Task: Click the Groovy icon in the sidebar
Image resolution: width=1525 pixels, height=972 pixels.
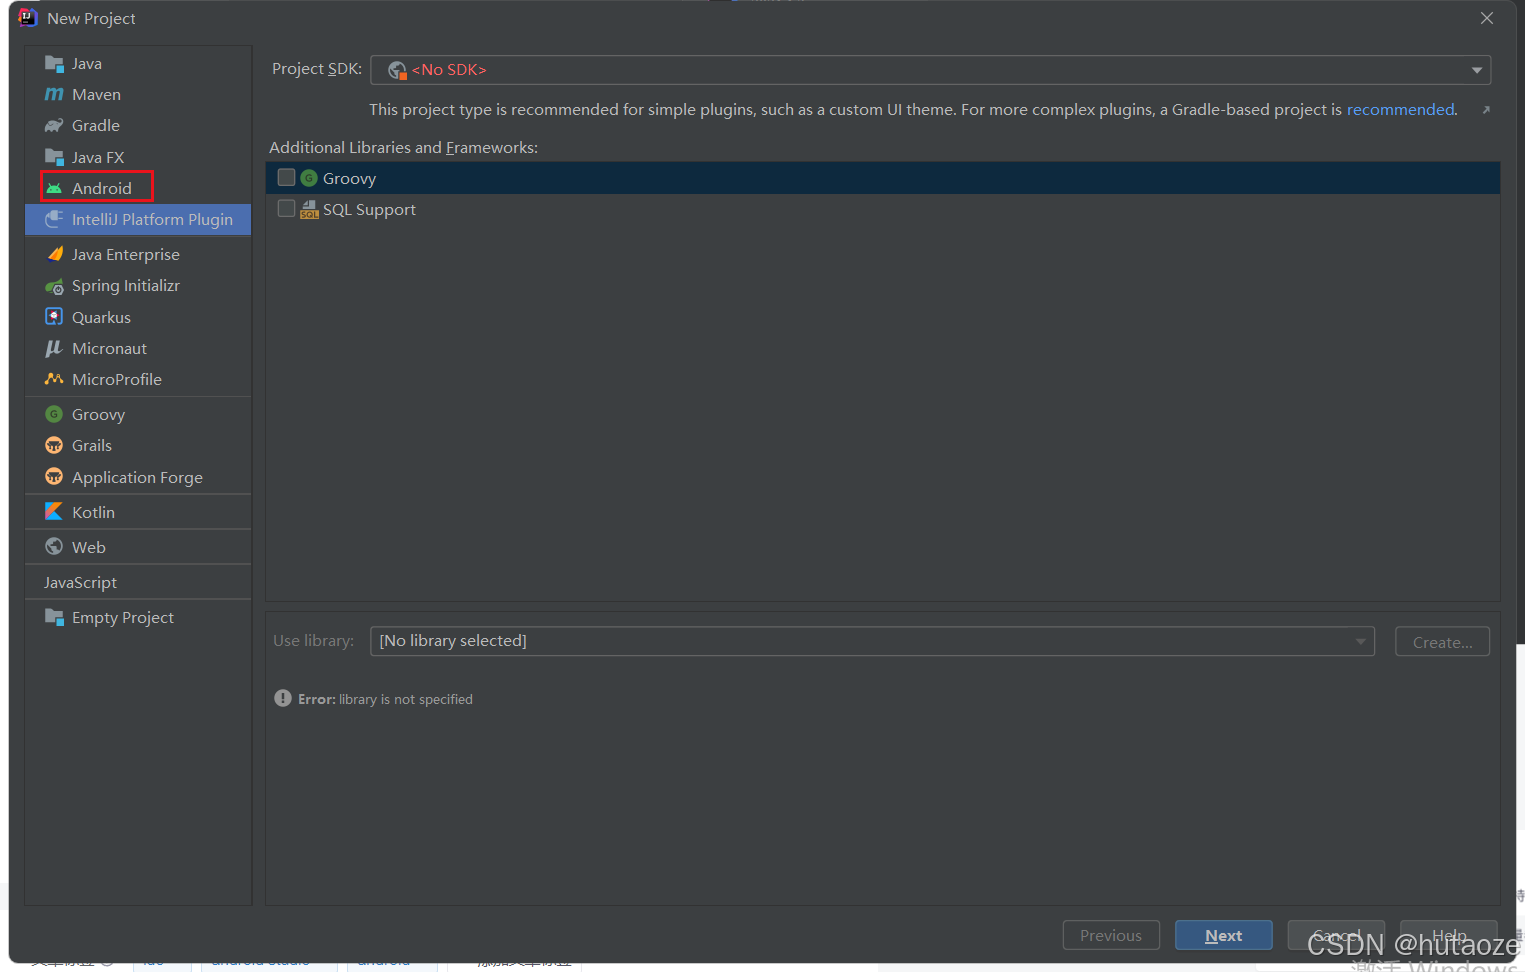Action: point(54,414)
